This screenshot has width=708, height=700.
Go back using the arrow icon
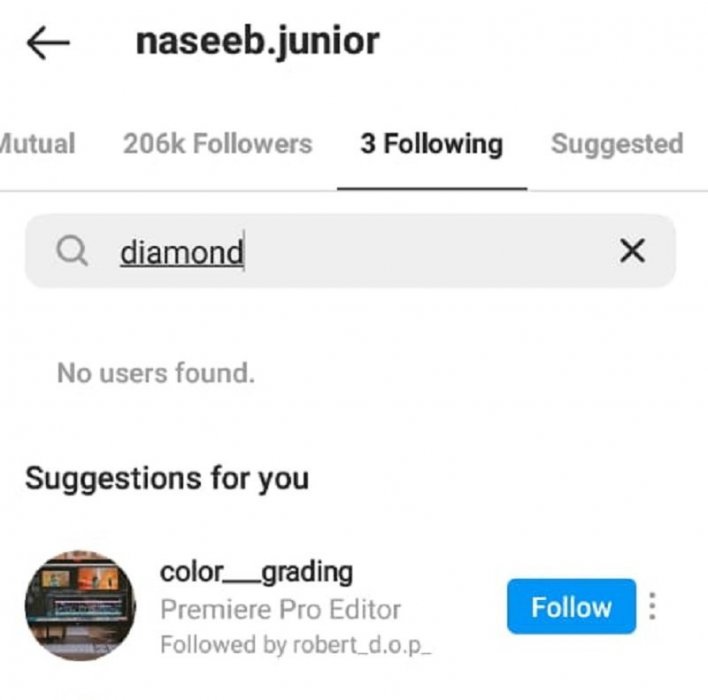(x=48, y=43)
